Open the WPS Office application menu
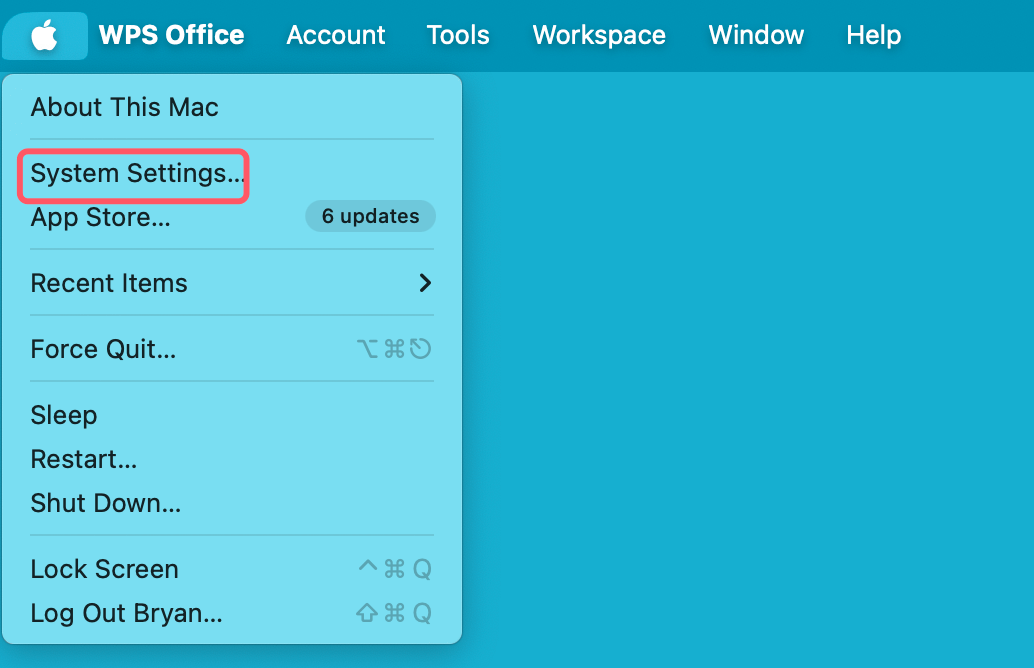The image size is (1034, 668). (171, 35)
